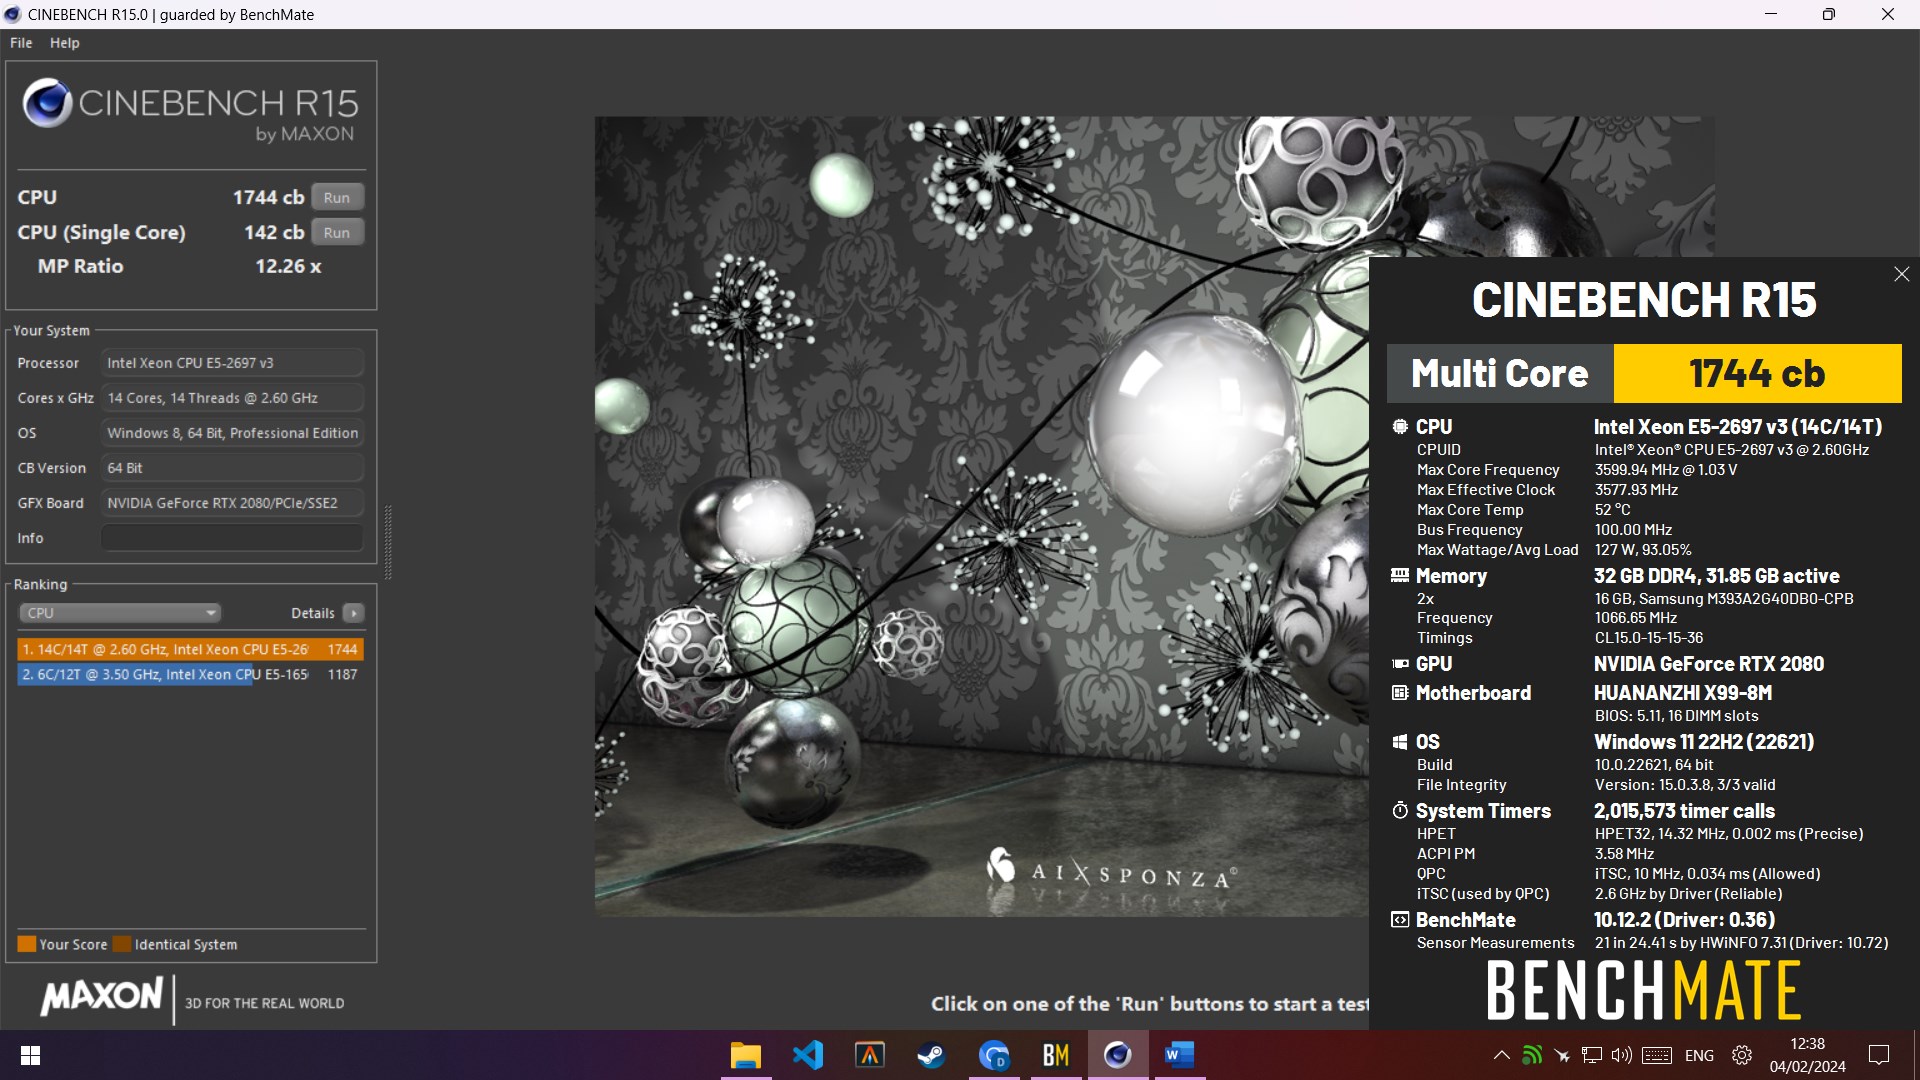1920x1080 pixels.
Task: Click the GFX Board field
Action: point(232,503)
